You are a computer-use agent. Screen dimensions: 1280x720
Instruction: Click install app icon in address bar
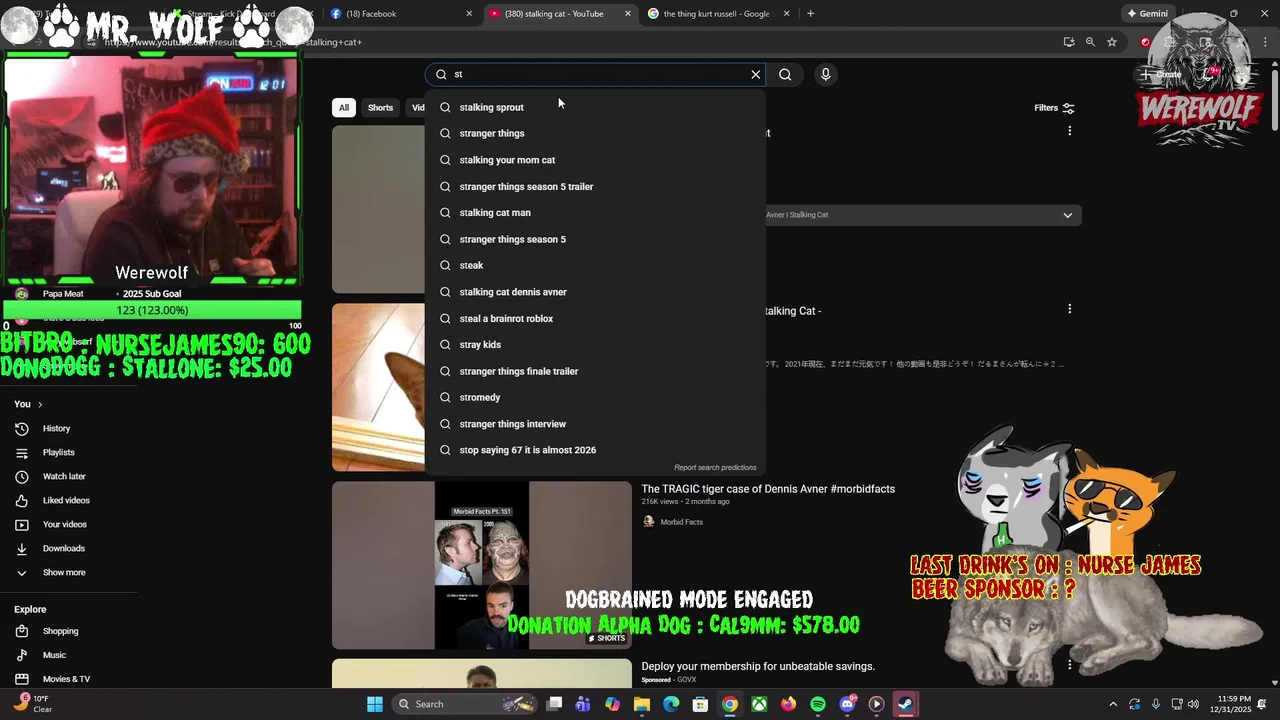tap(1069, 42)
